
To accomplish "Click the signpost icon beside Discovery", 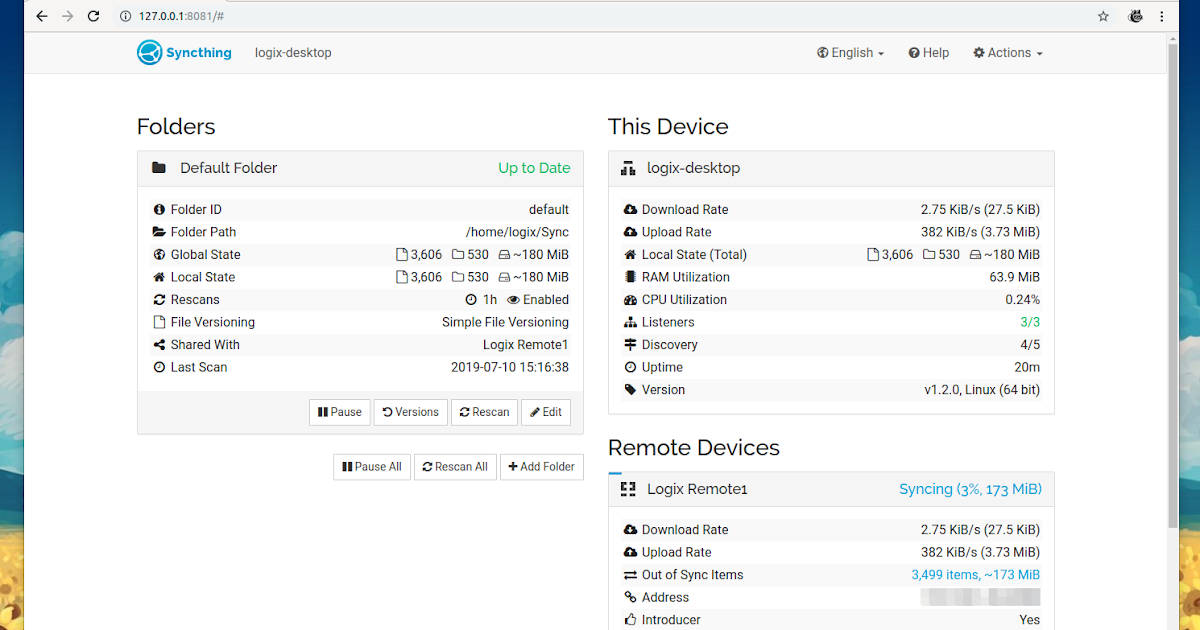I will click(x=630, y=345).
